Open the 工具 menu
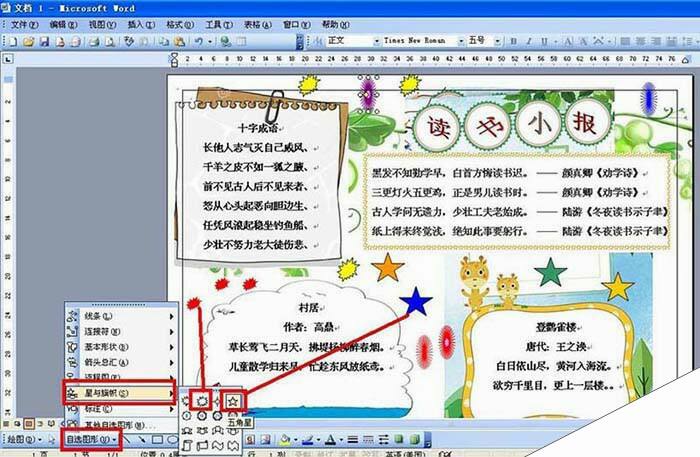Screen dimensions: 700x457 click(x=219, y=24)
